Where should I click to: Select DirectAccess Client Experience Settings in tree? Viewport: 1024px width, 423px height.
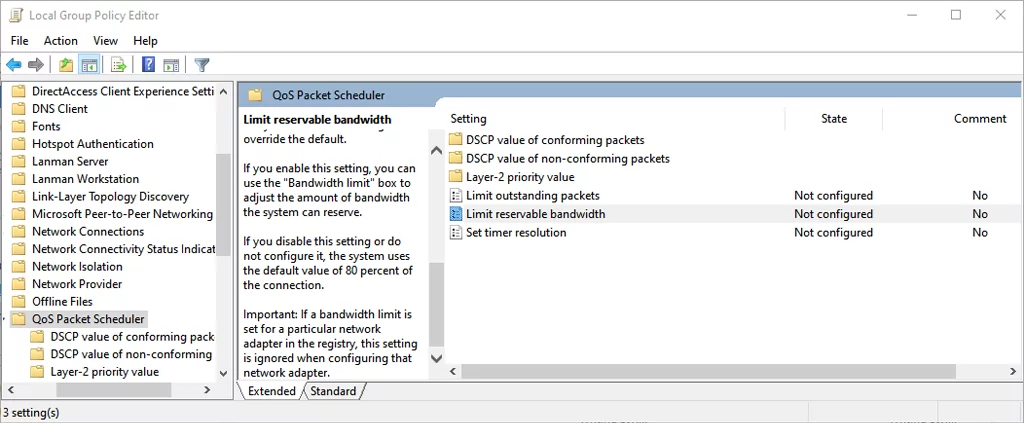[123, 91]
